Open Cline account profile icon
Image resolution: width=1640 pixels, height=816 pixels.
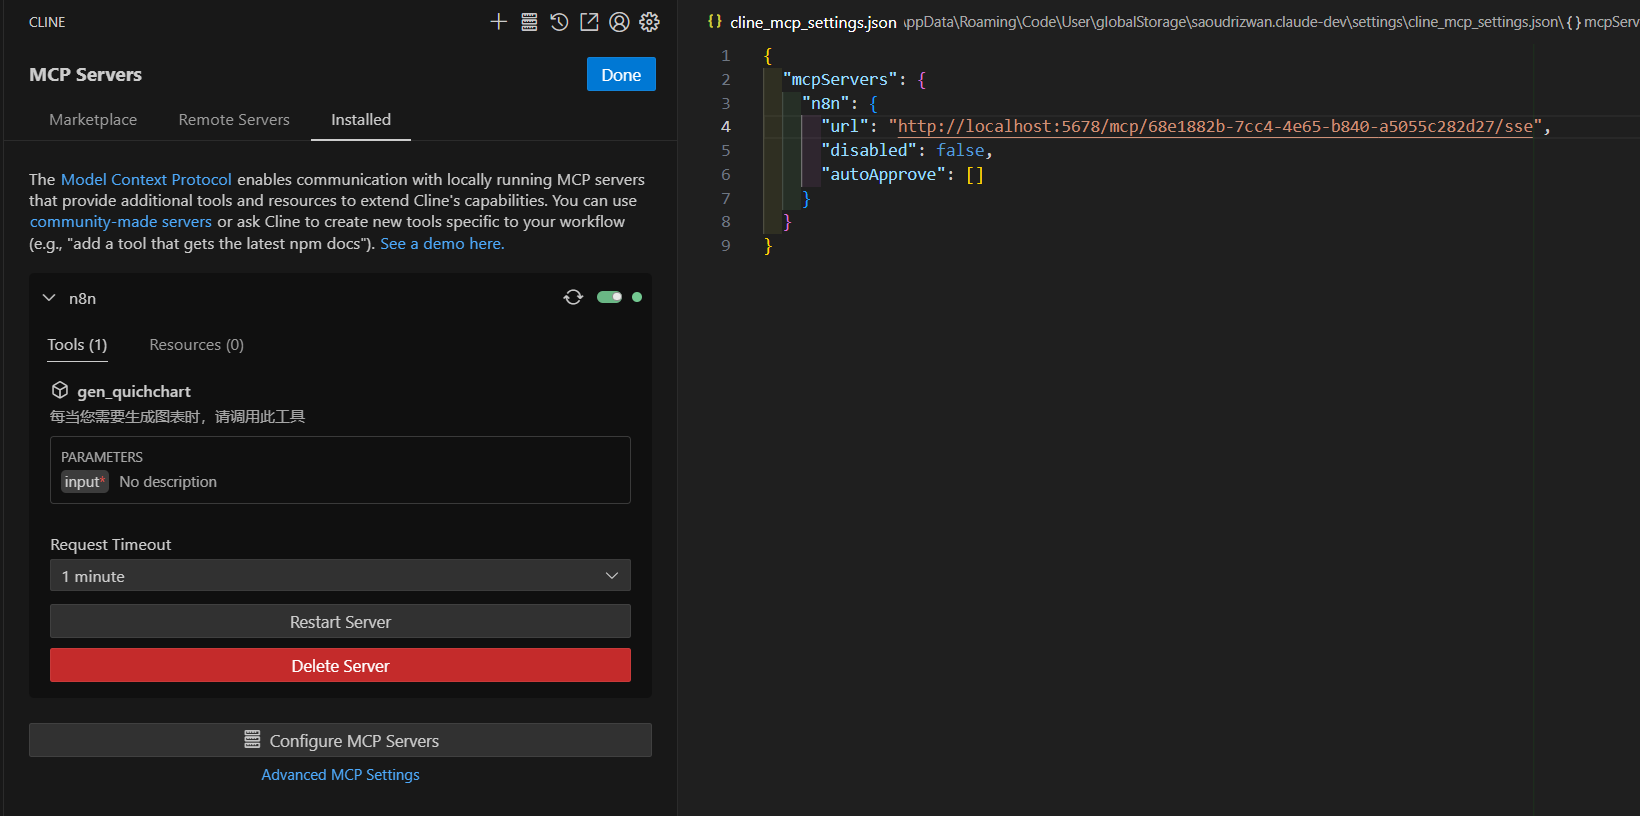click(x=619, y=22)
